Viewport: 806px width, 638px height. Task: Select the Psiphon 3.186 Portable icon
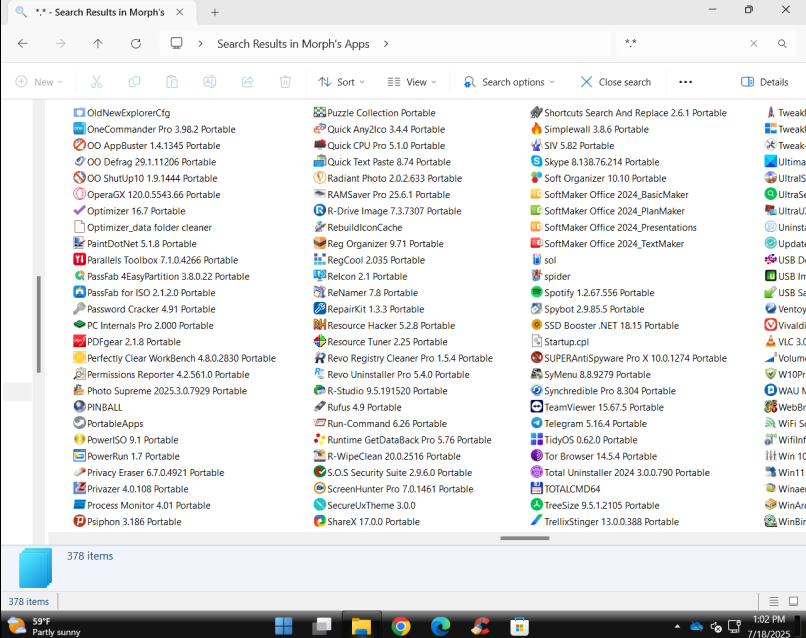point(79,521)
